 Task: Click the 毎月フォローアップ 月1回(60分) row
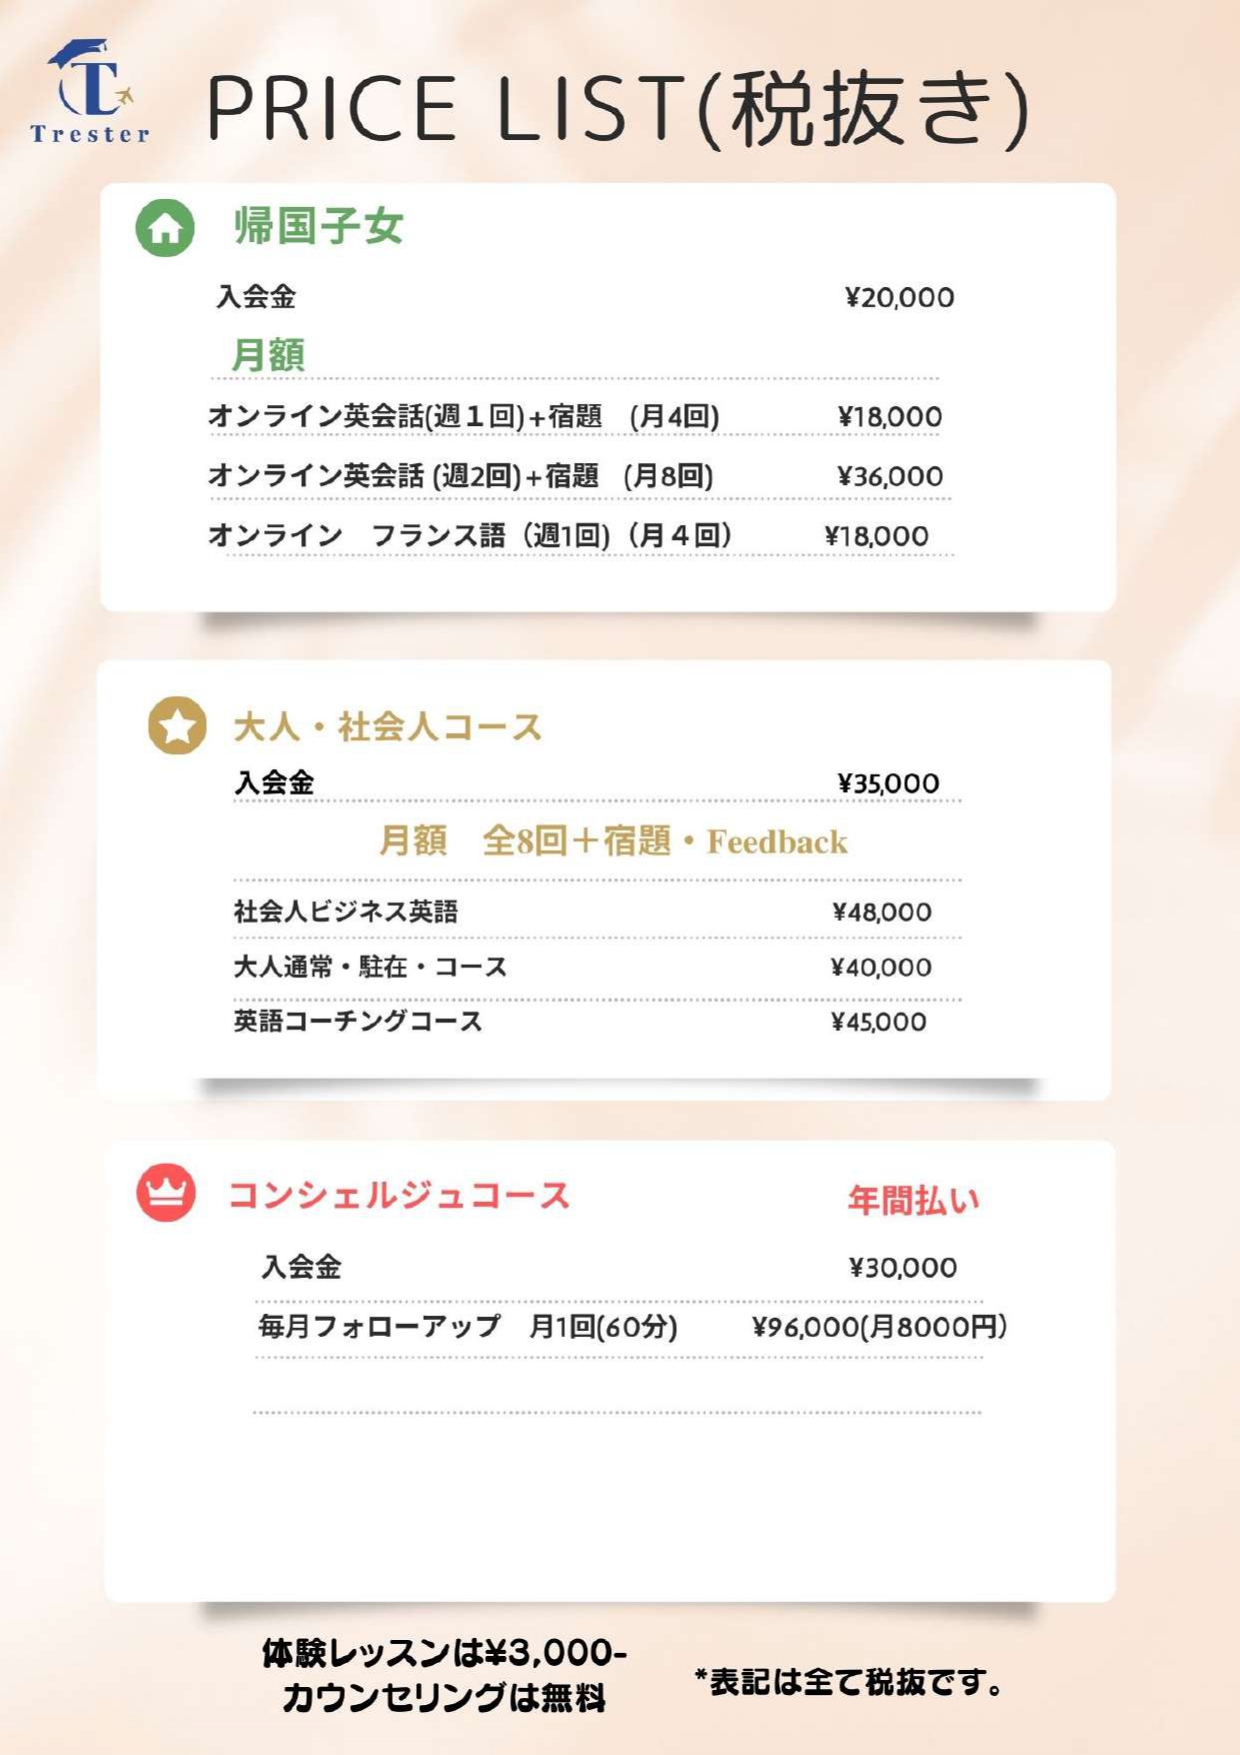point(632,1327)
